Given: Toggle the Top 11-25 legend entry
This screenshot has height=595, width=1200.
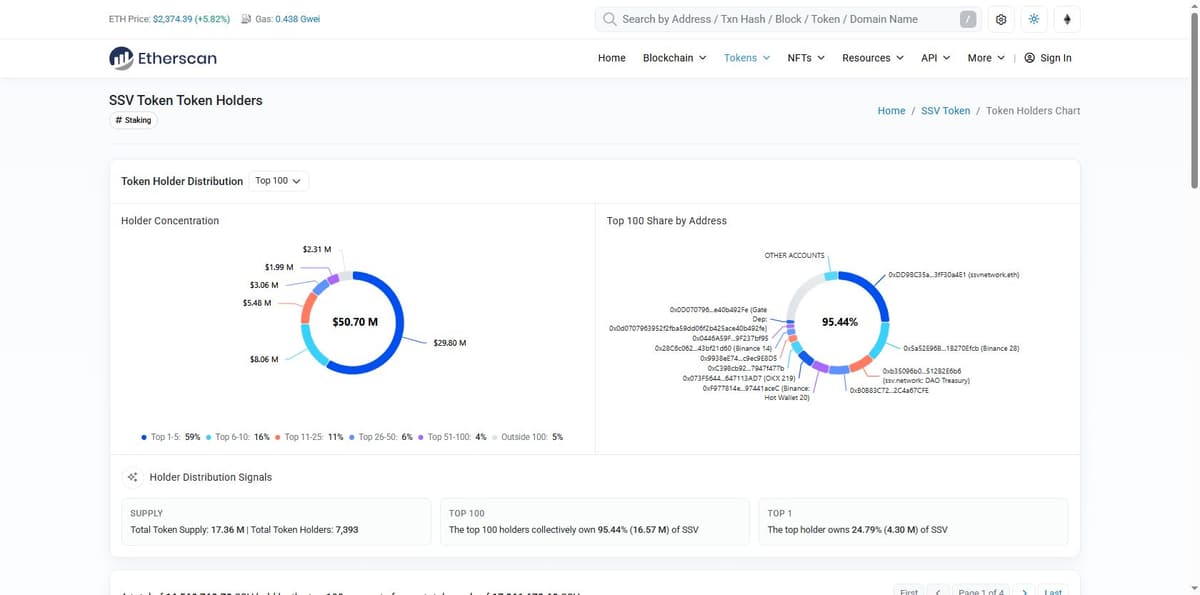Looking at the screenshot, I should 309,437.
